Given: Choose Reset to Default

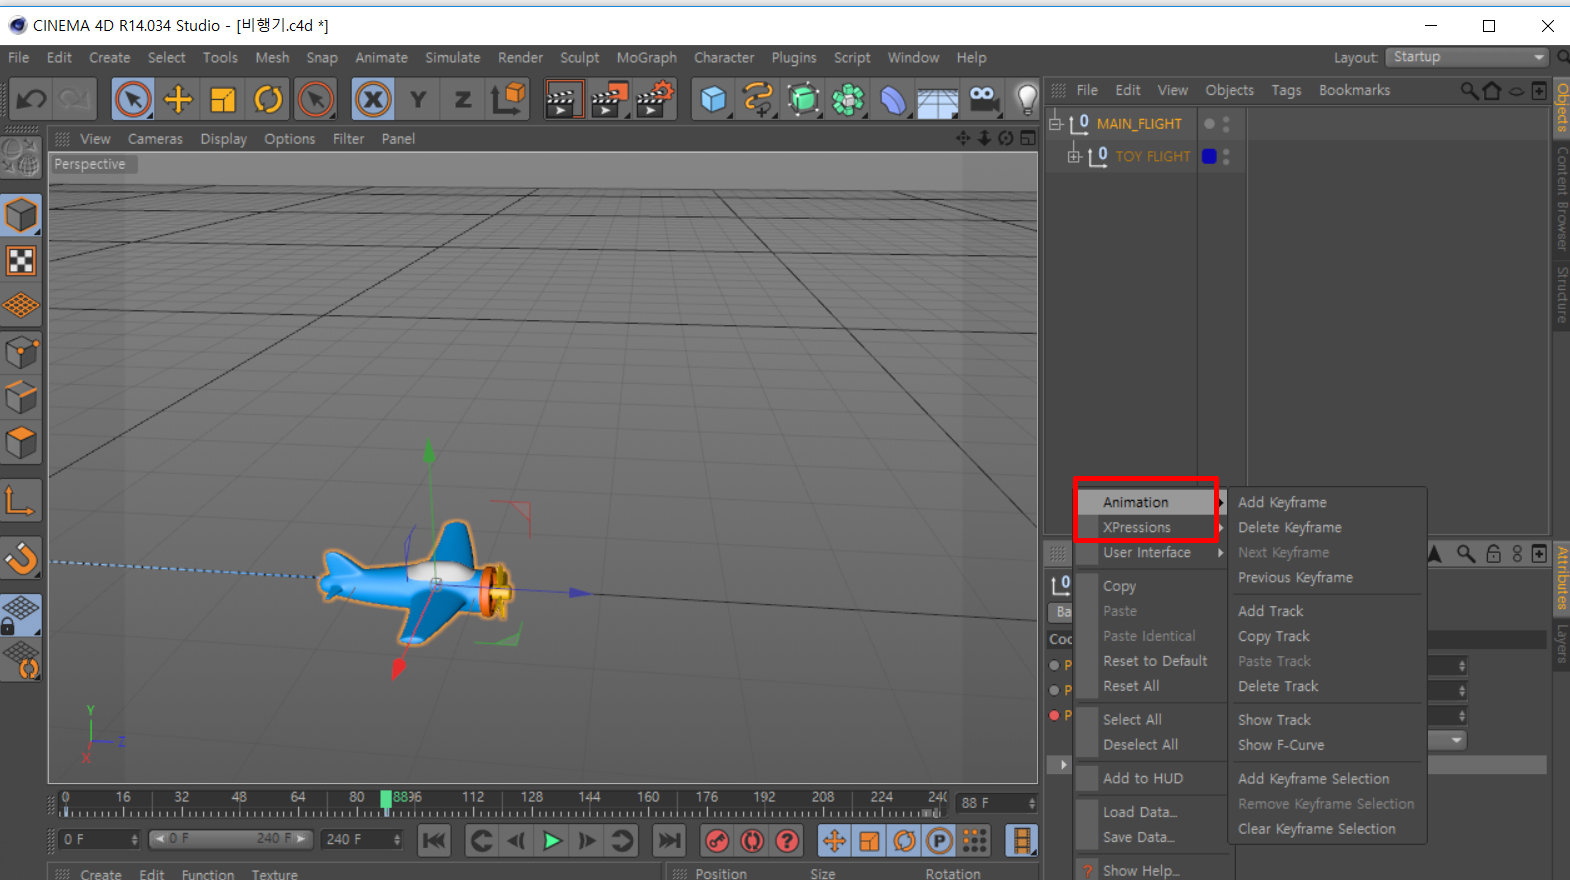Looking at the screenshot, I should [1155, 661].
